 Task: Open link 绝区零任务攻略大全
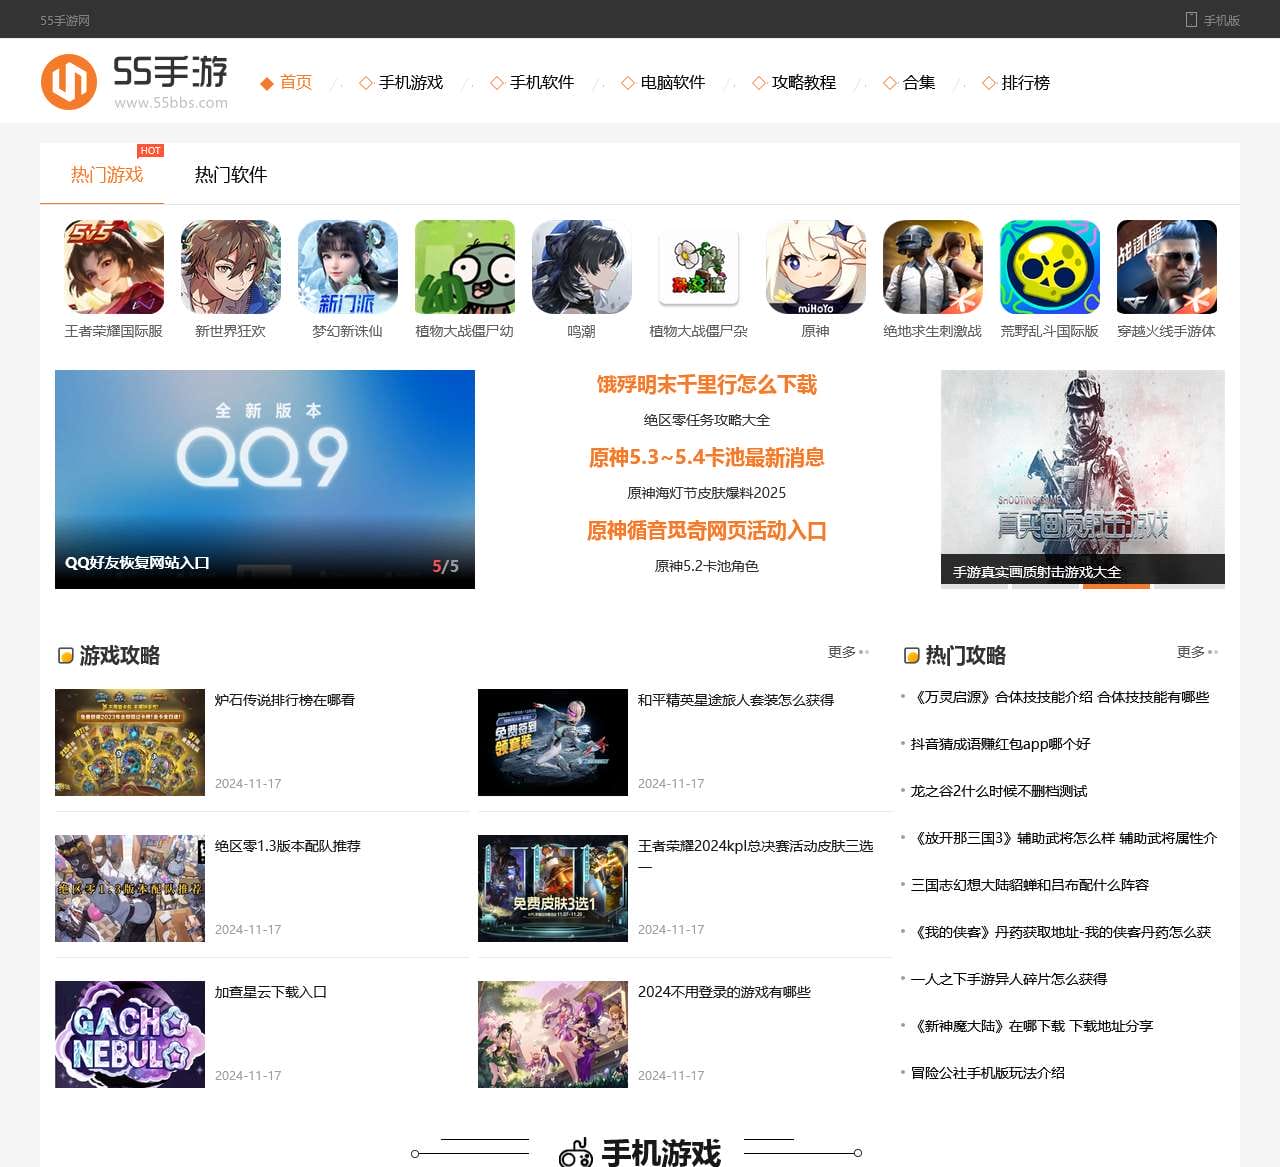(707, 420)
